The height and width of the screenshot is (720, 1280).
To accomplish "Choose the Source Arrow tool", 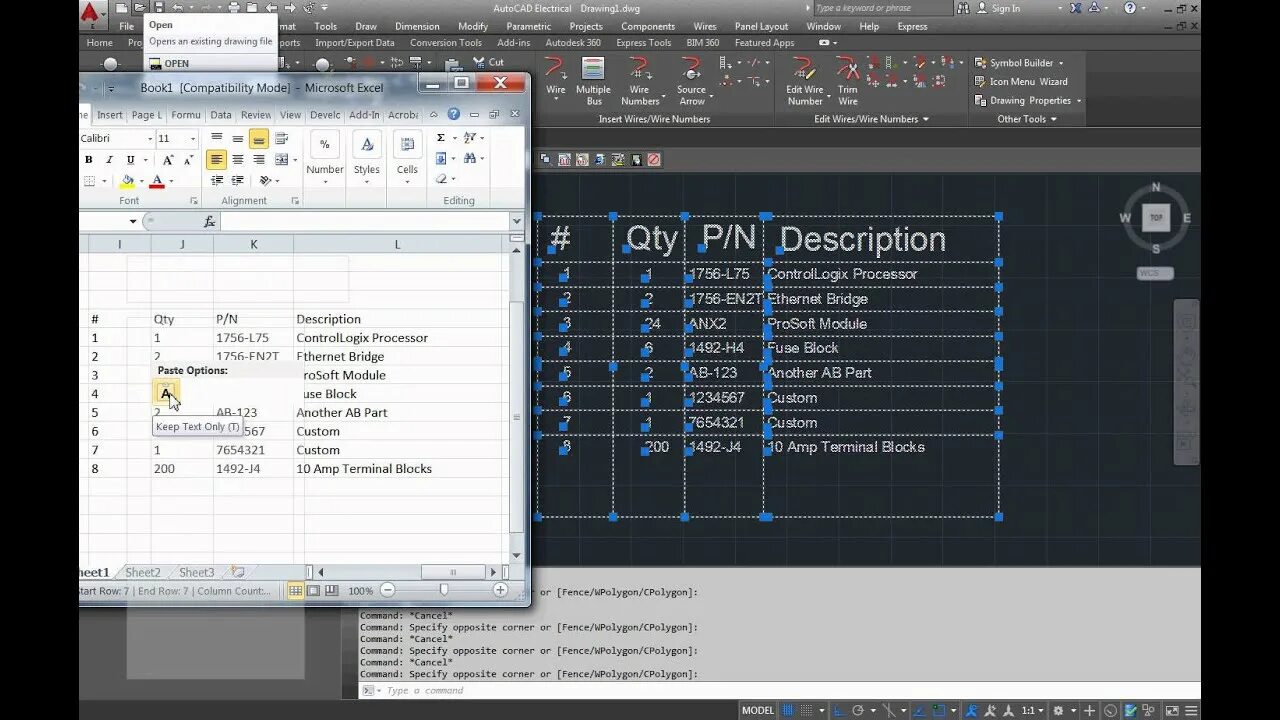I will (x=692, y=81).
